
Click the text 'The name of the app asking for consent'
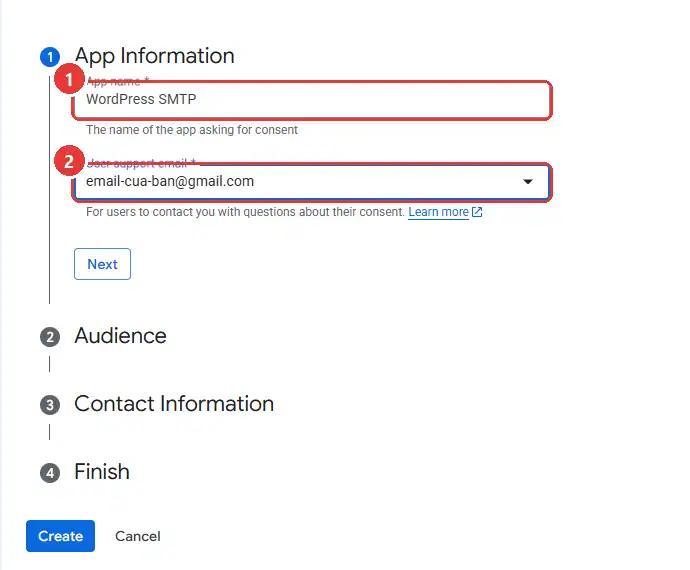point(192,130)
